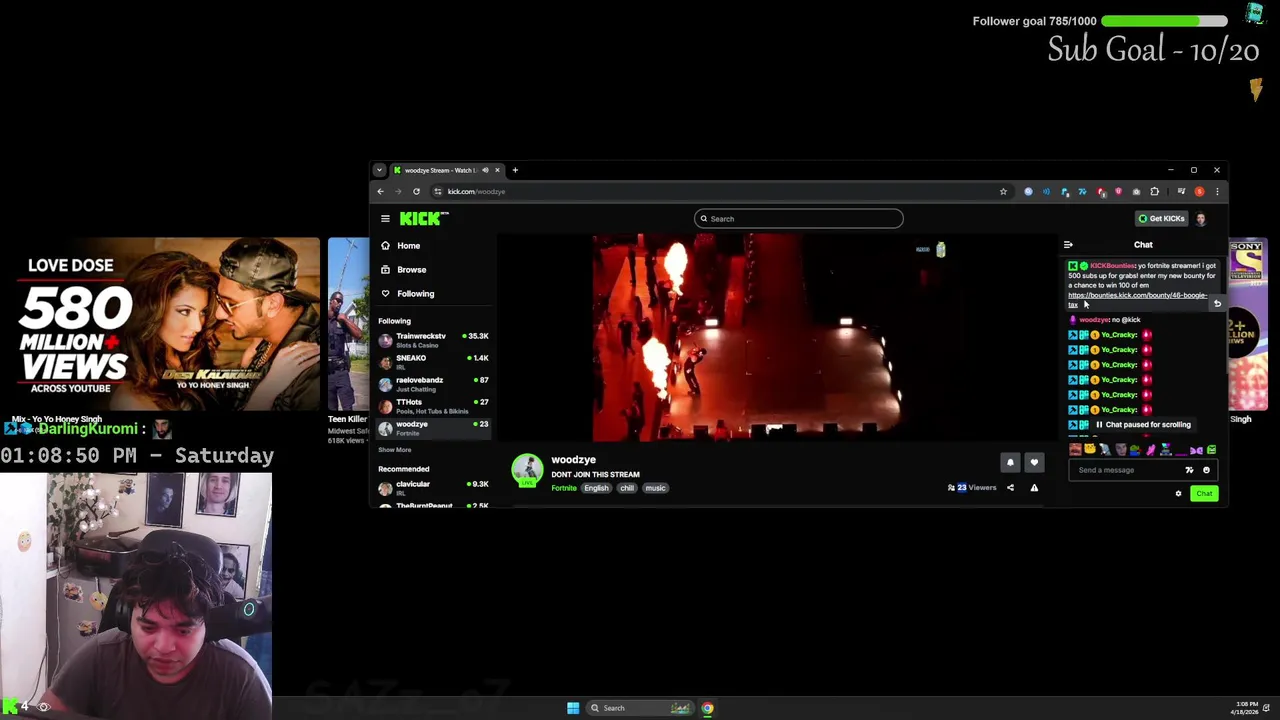Click the 23 Viewers count

click(972, 488)
